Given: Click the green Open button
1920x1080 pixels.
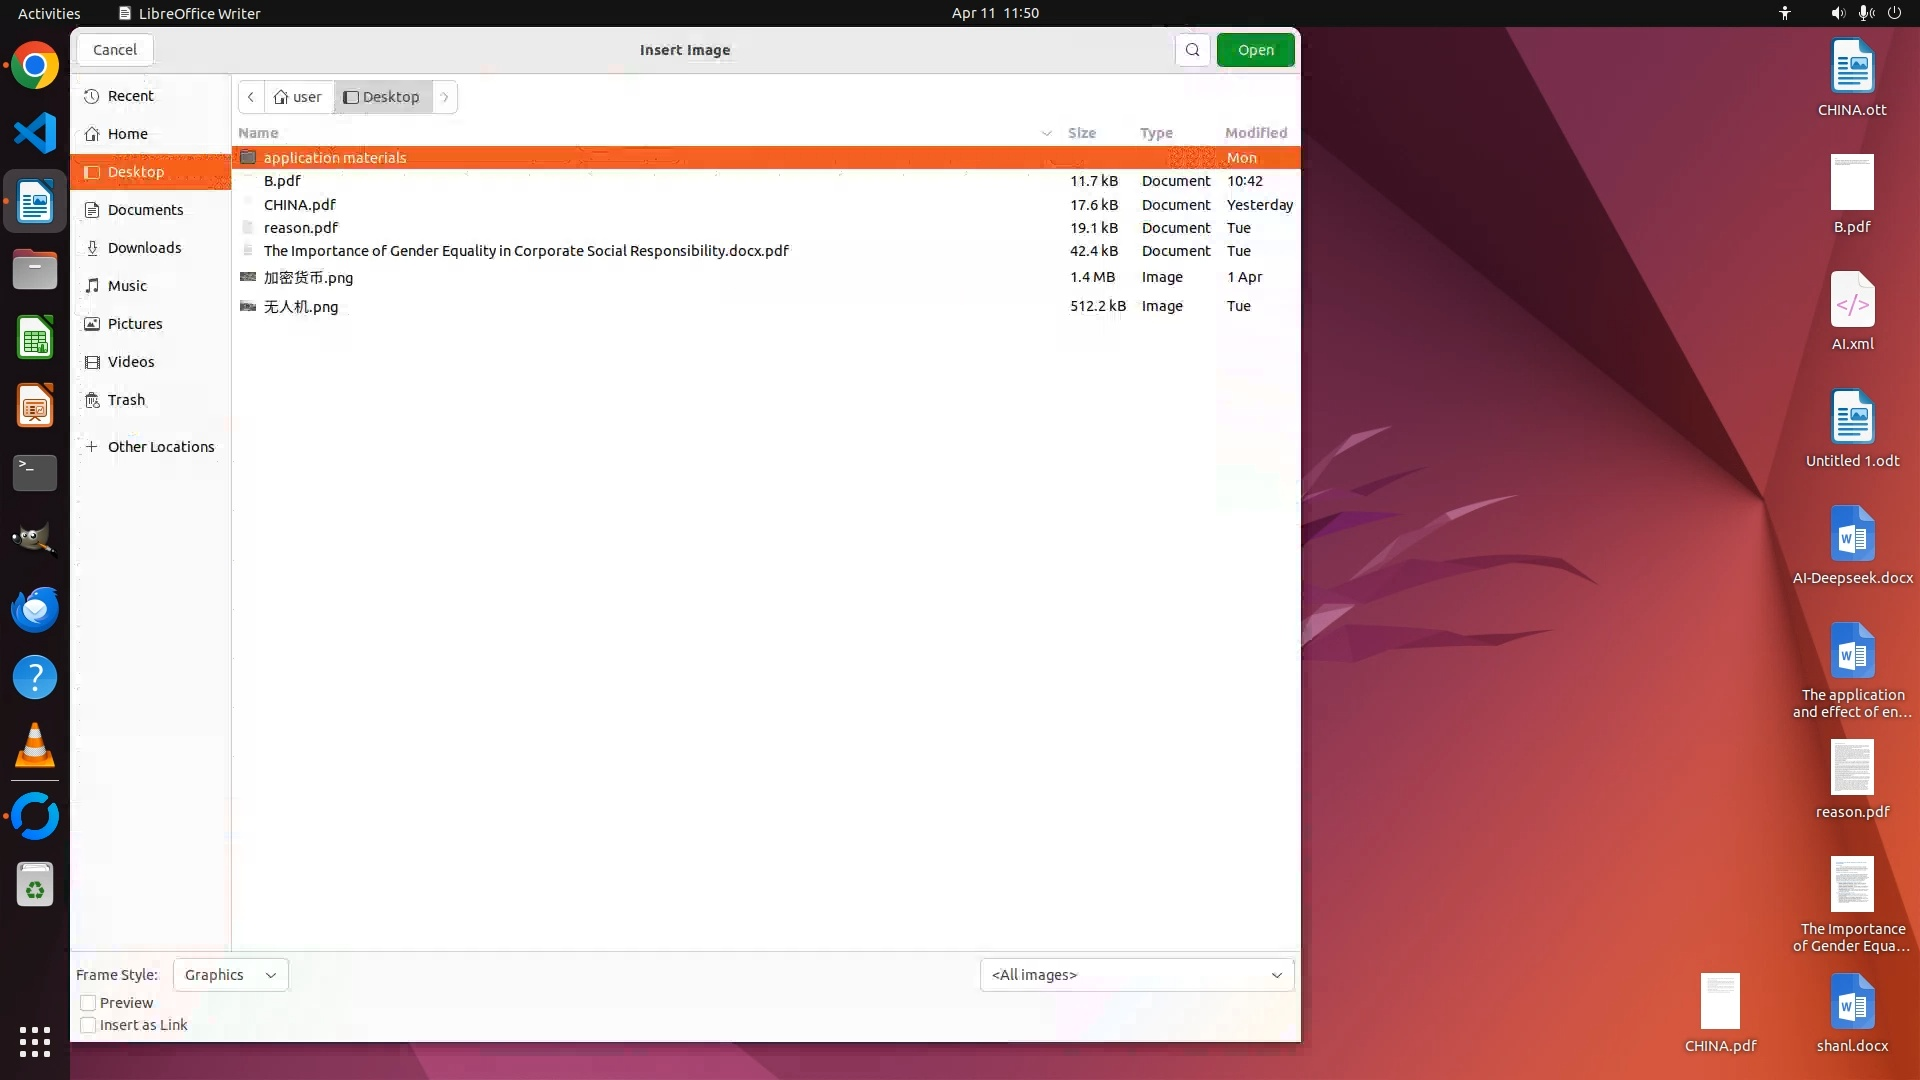Looking at the screenshot, I should pyautogui.click(x=1255, y=50).
